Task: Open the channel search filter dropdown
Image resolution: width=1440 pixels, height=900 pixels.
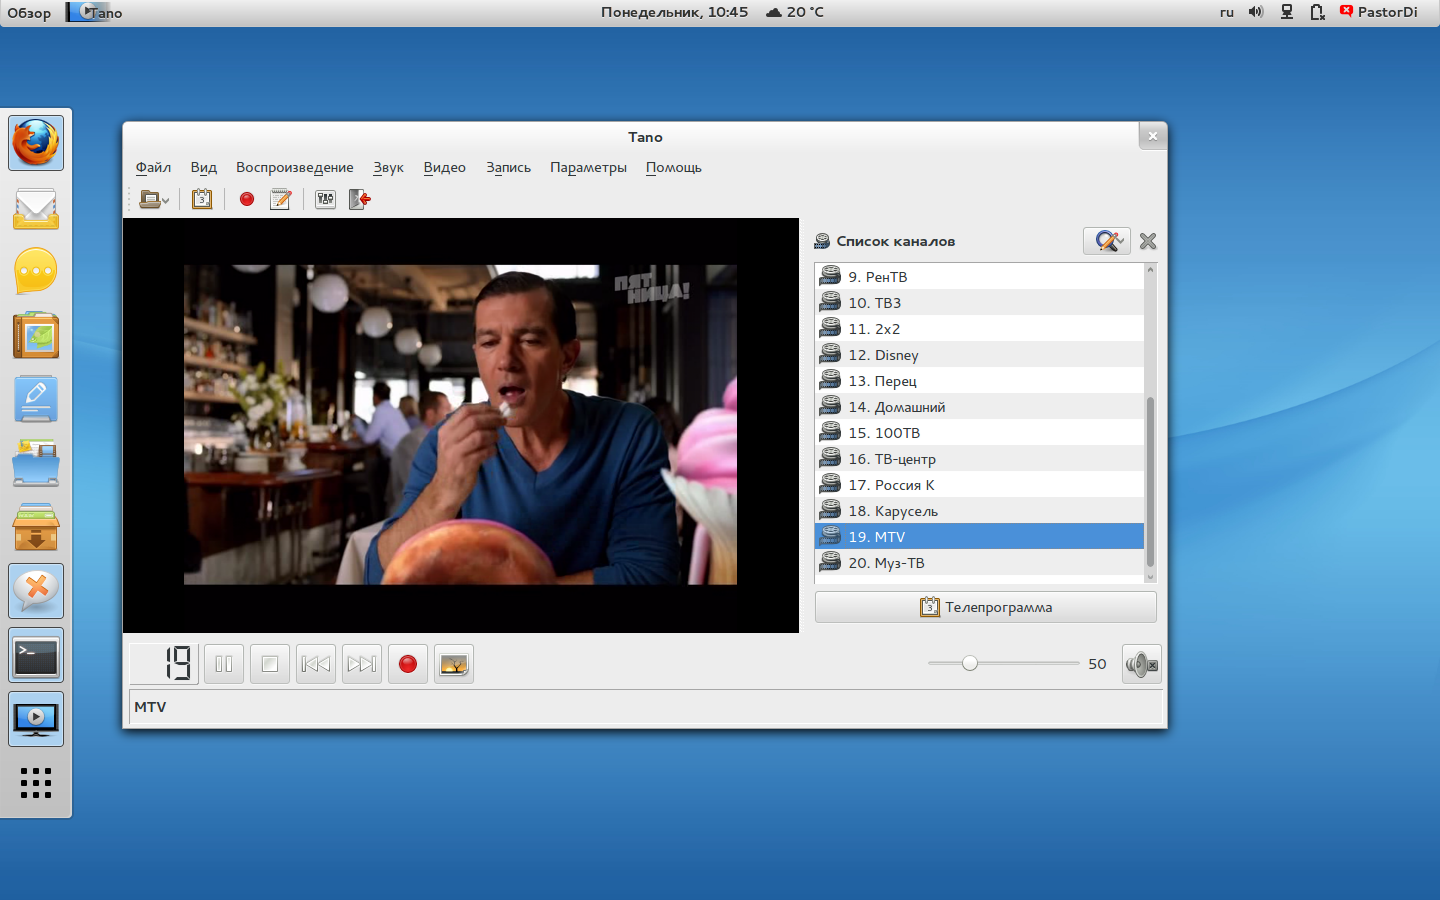Action: (x=1107, y=241)
